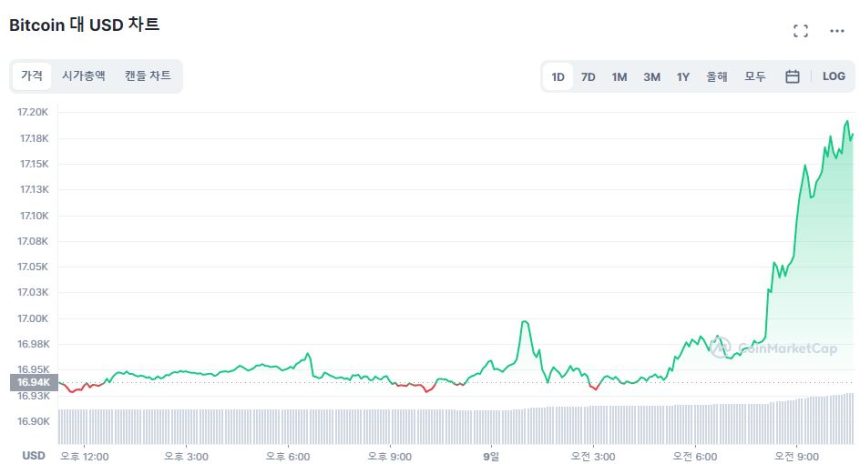Switch to the 가격 tab
Viewport: 860px width, 464px height.
(x=32, y=76)
